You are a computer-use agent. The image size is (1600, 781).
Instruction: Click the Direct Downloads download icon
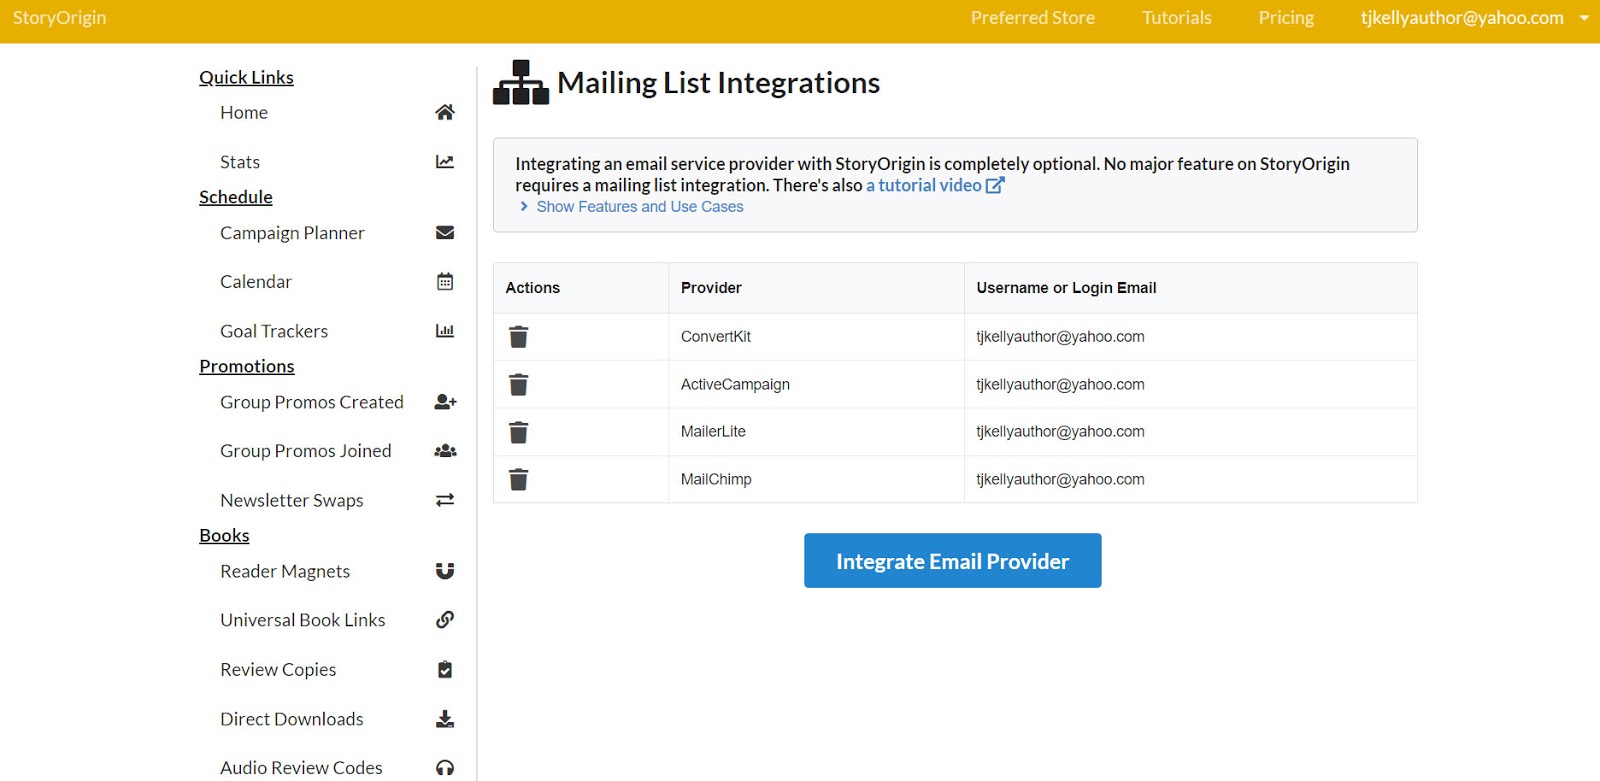coord(445,719)
